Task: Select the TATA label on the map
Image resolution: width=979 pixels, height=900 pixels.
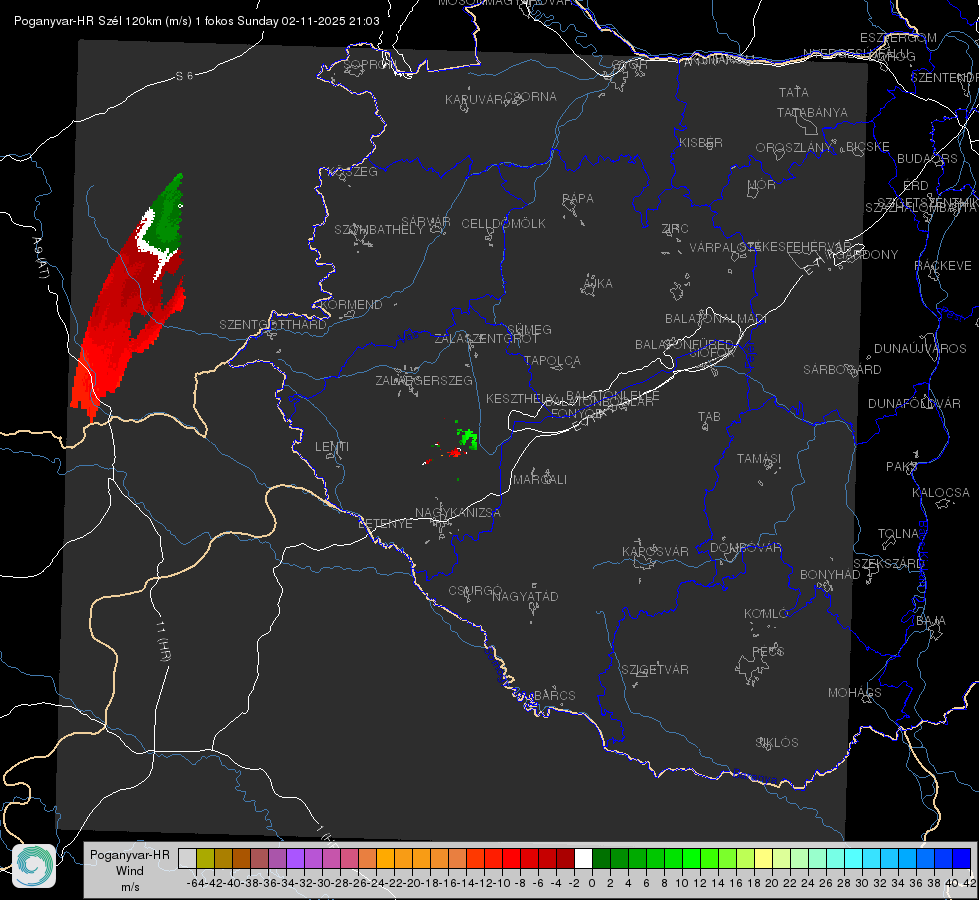Action: 794,92
